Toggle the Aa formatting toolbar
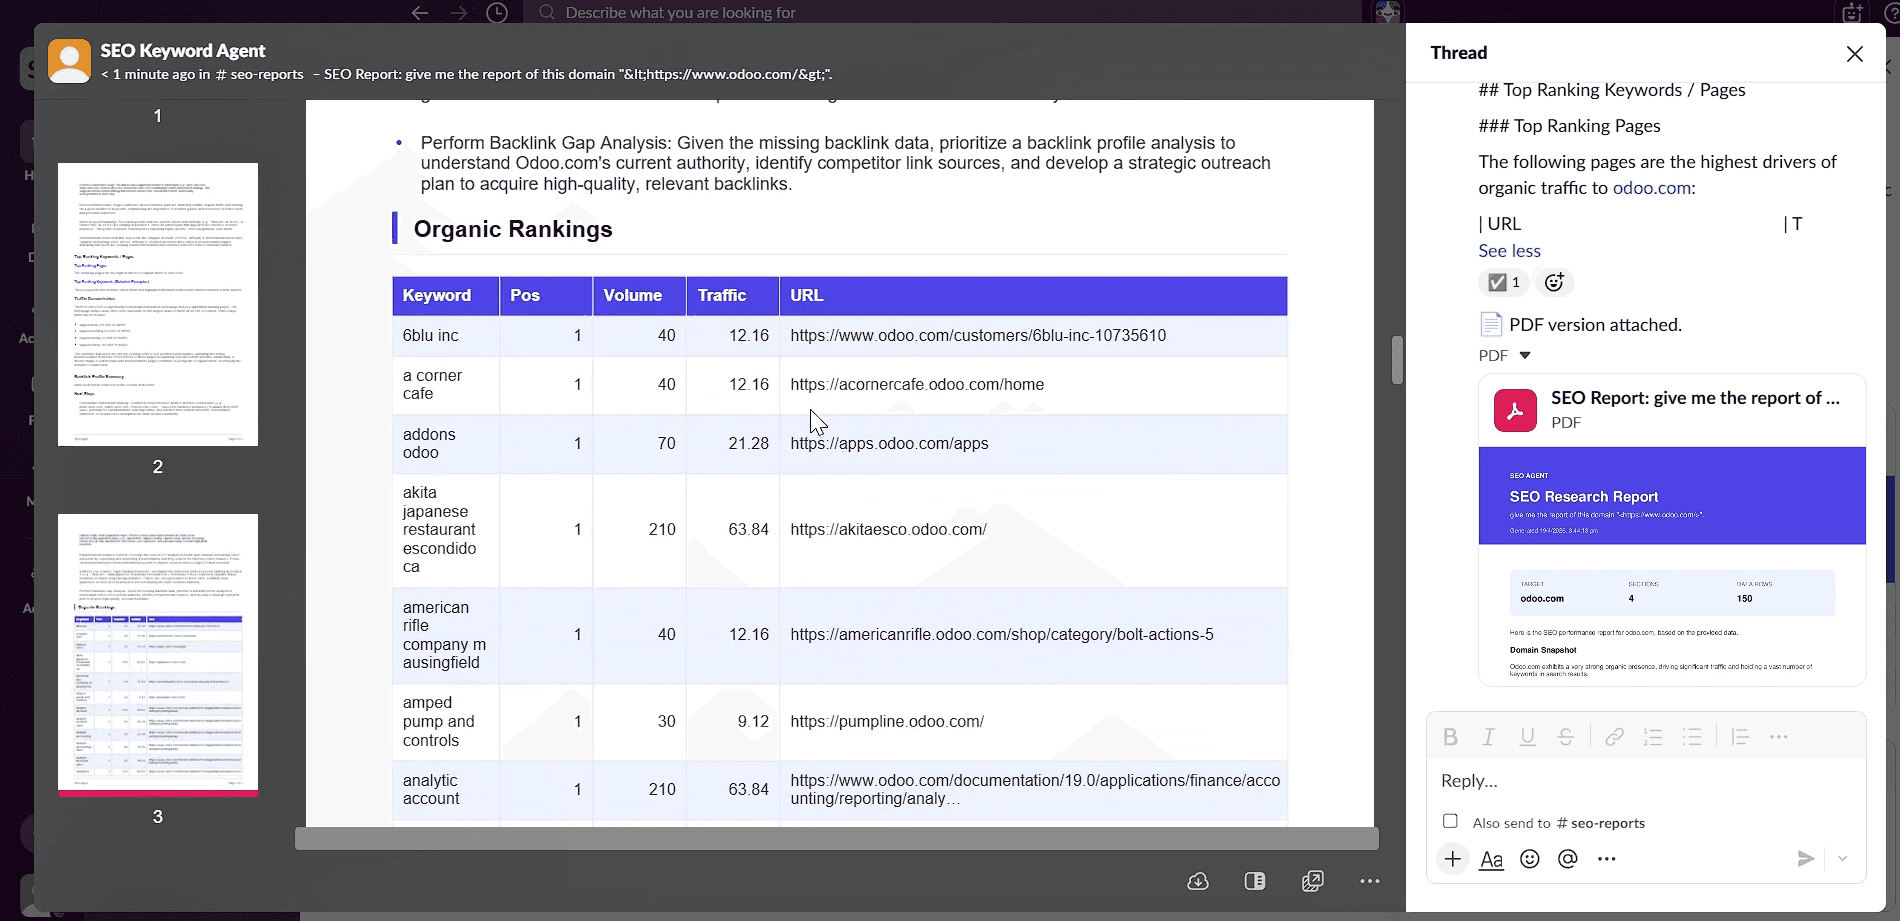The width and height of the screenshot is (1900, 921). point(1491,859)
